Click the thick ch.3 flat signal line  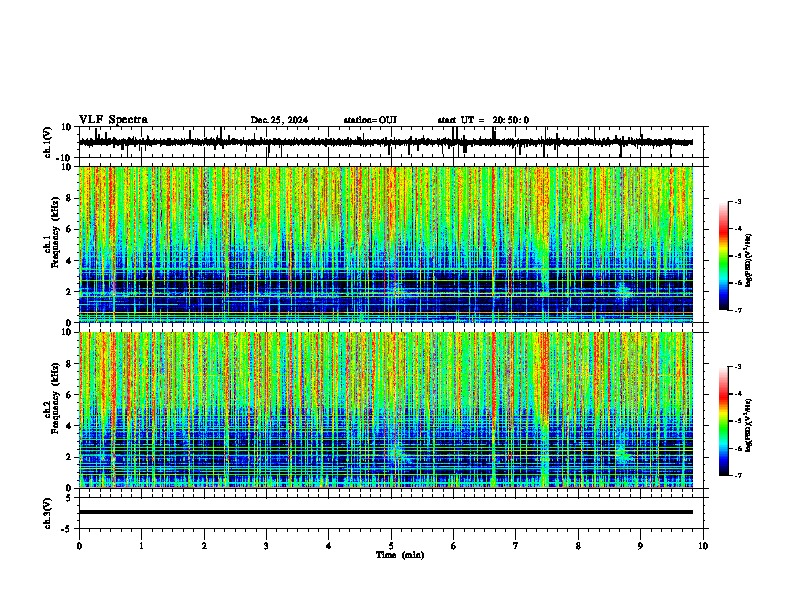click(386, 512)
